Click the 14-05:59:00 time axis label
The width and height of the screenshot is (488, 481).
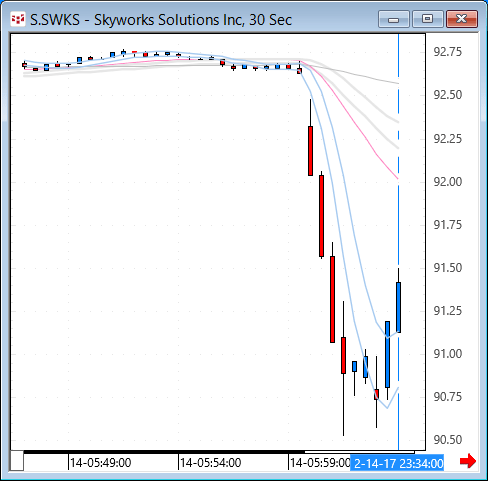[x=320, y=463]
